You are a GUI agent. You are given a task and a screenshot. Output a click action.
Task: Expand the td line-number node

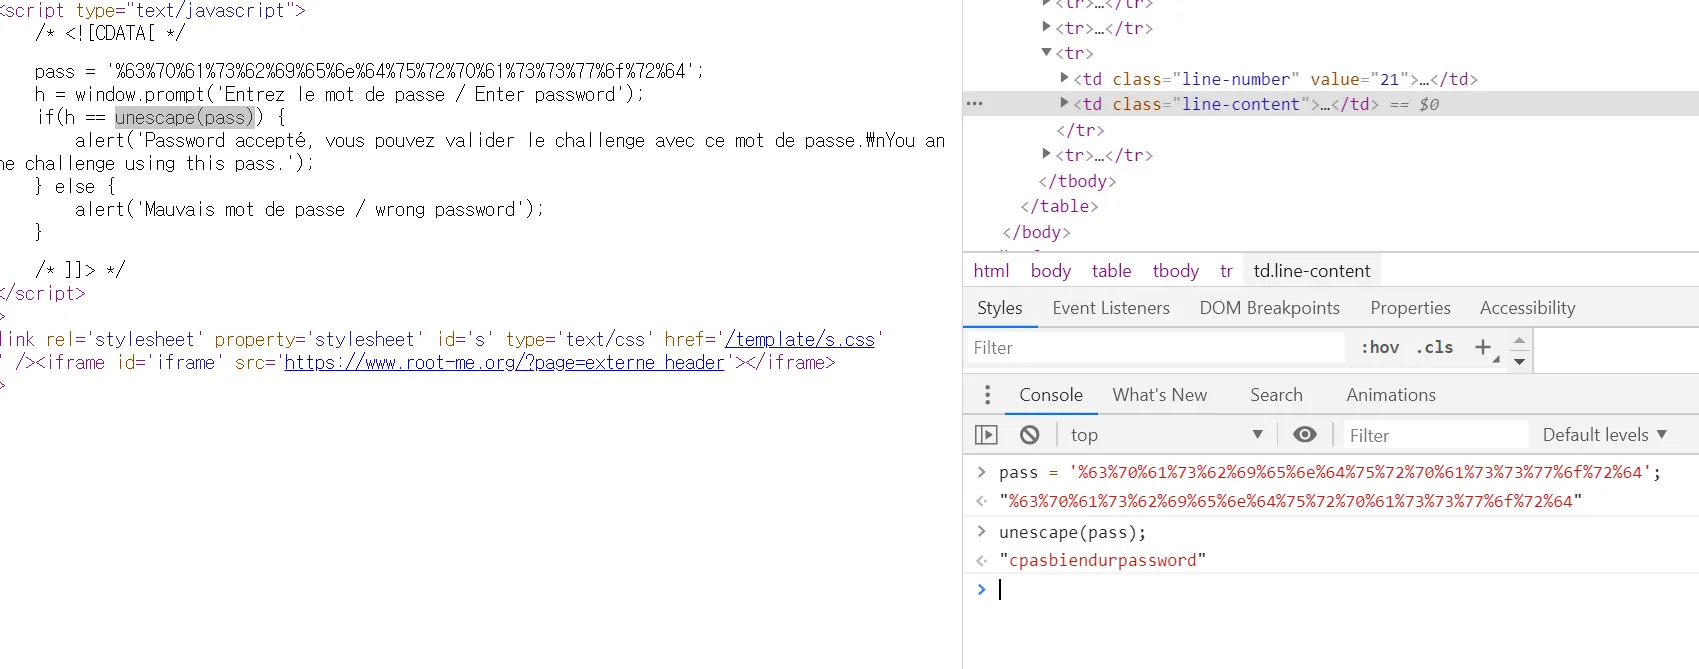point(1064,78)
